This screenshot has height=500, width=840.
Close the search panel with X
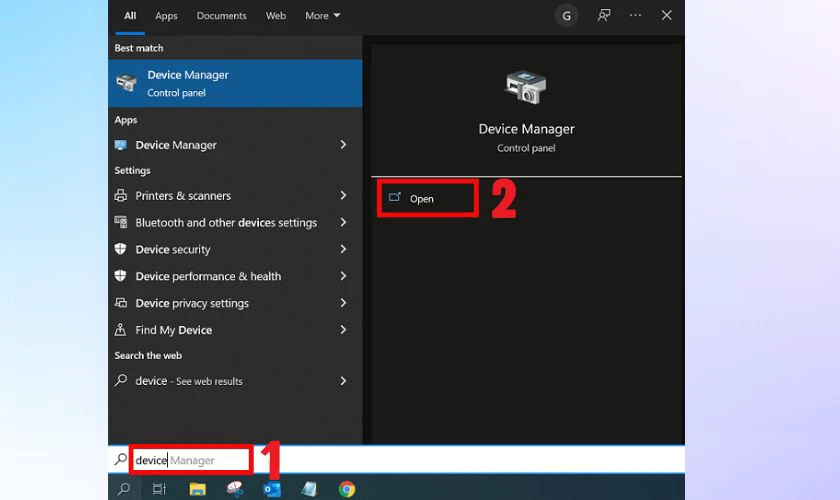pos(666,16)
